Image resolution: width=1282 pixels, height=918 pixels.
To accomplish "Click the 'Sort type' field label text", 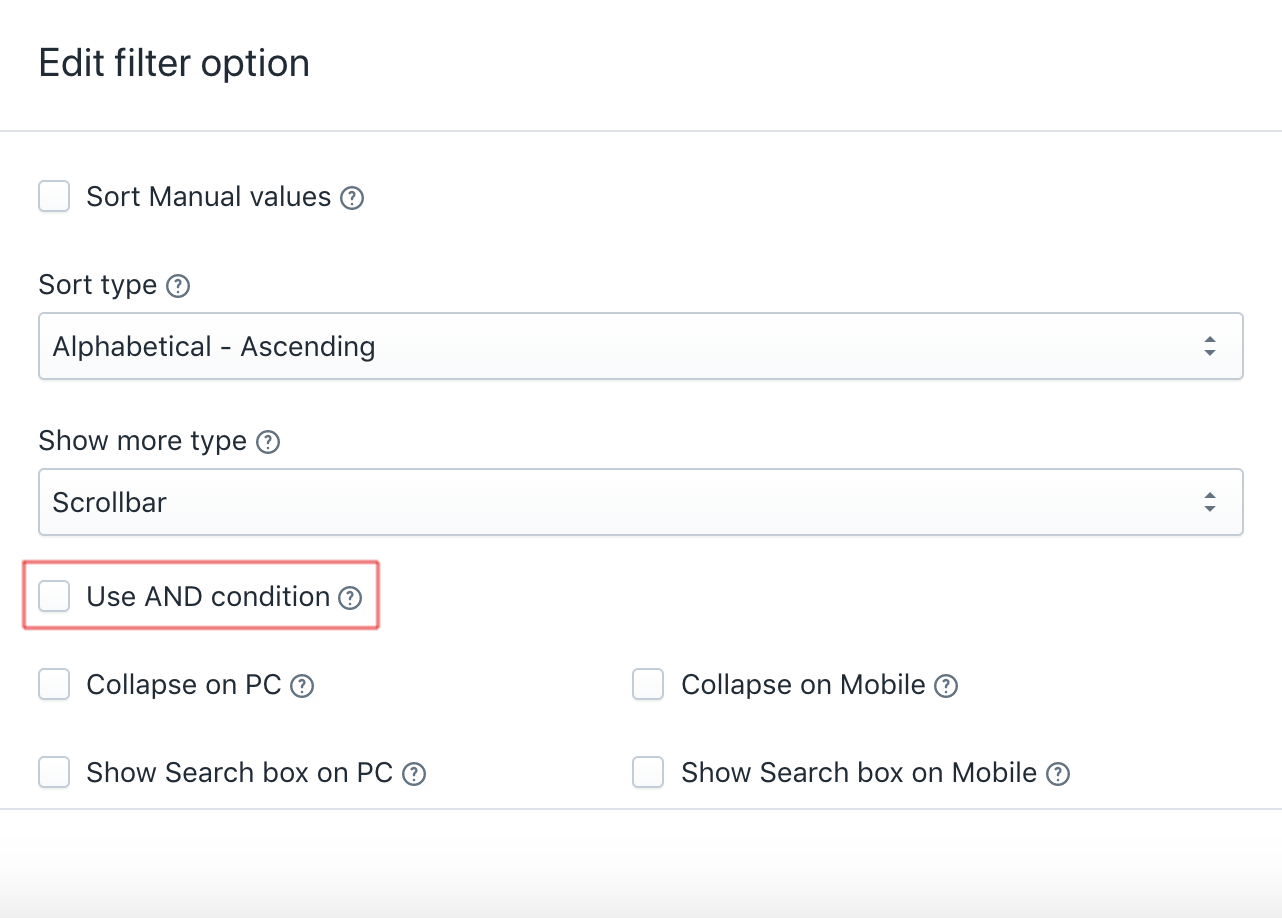I will coord(98,285).
